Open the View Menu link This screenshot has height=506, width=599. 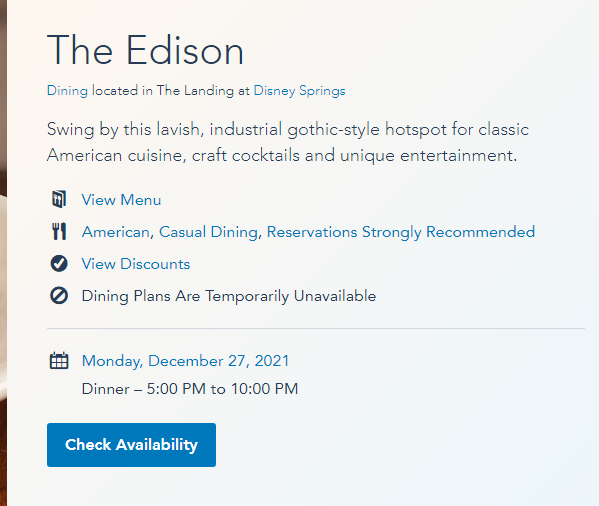click(x=121, y=200)
